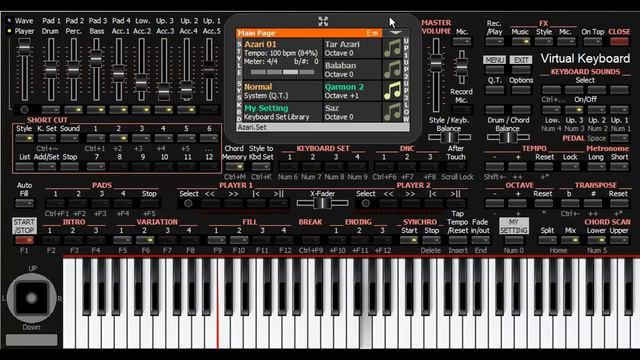
Task: Click the Saz Lower music note icon
Action: (392, 112)
